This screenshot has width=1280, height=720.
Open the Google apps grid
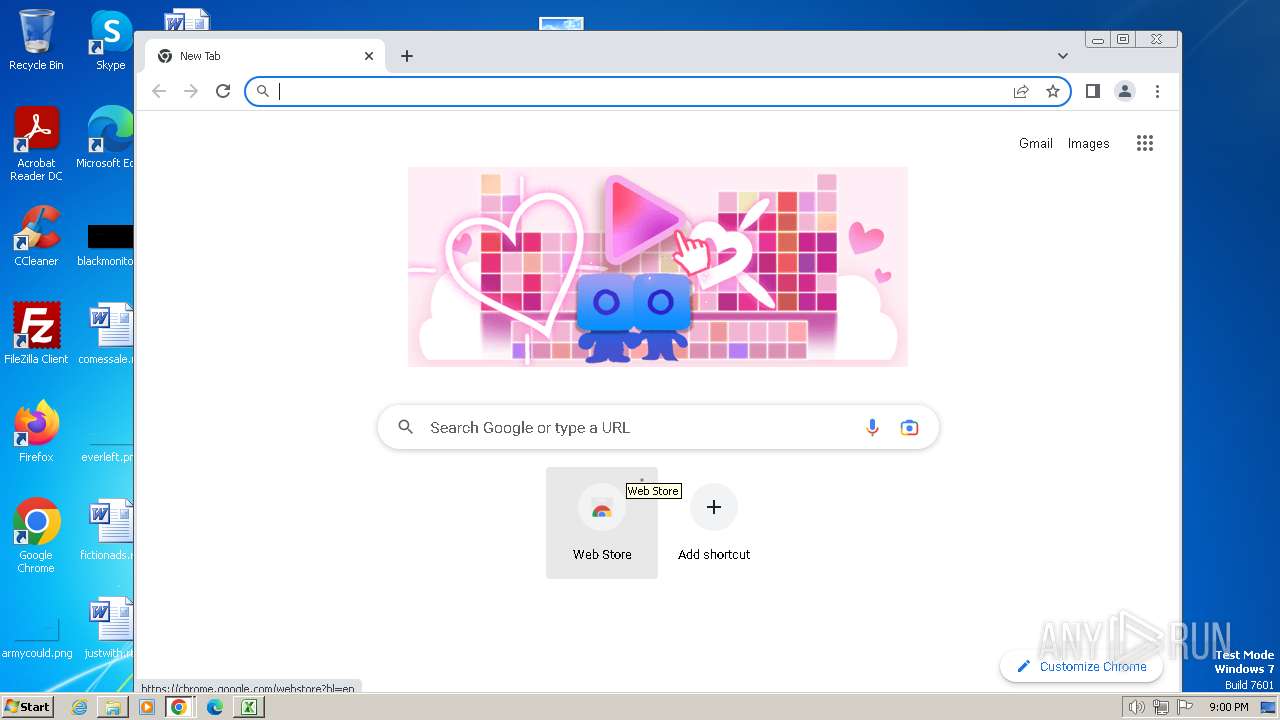[1145, 143]
